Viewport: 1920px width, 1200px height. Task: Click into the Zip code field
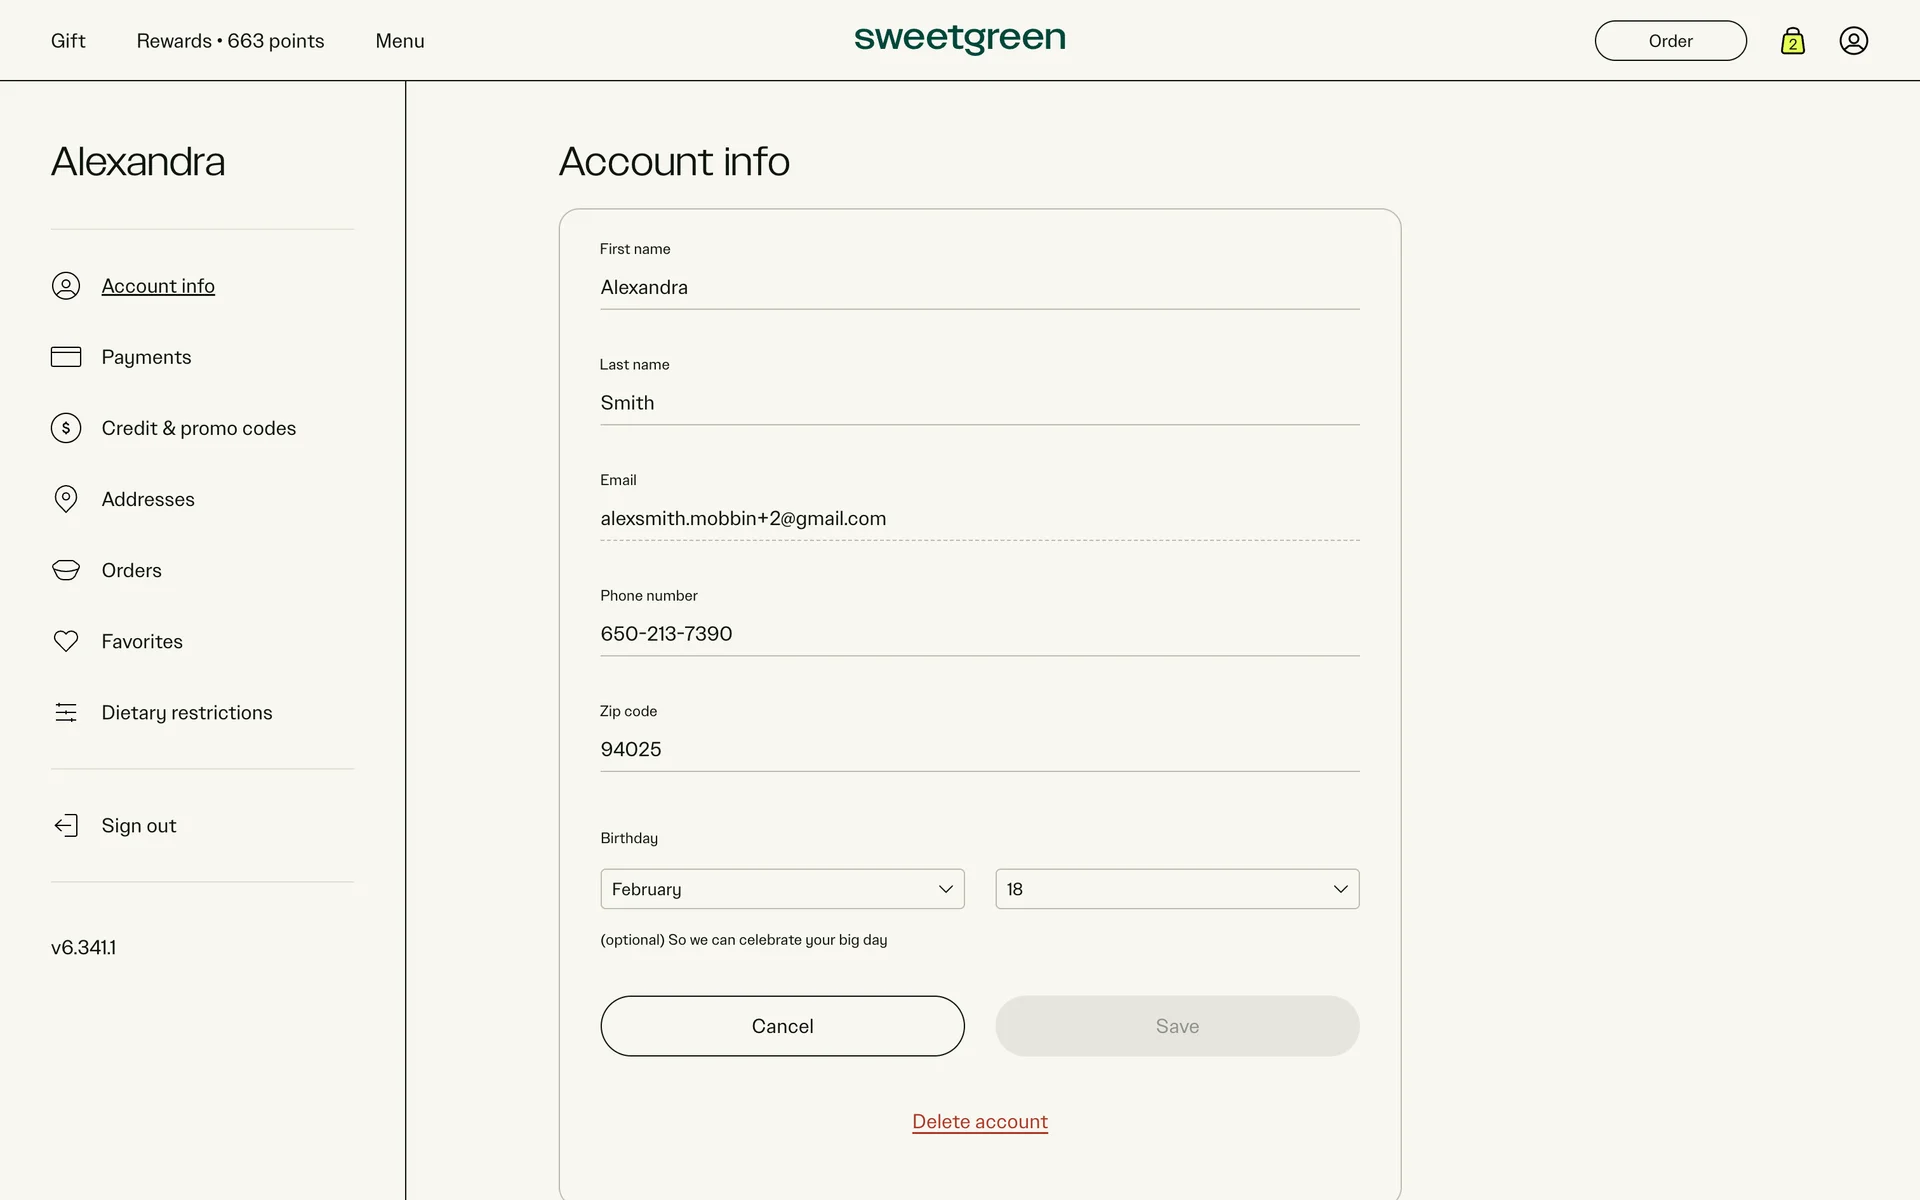[979, 749]
